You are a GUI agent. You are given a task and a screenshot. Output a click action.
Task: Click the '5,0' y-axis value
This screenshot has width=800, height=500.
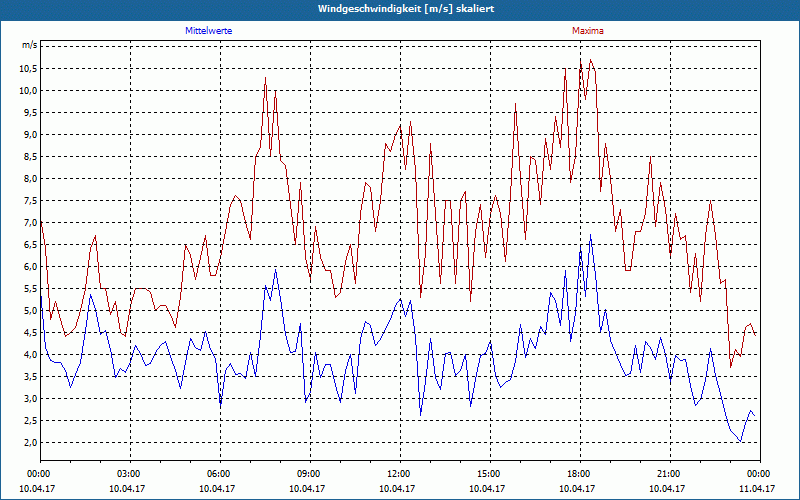[30, 310]
